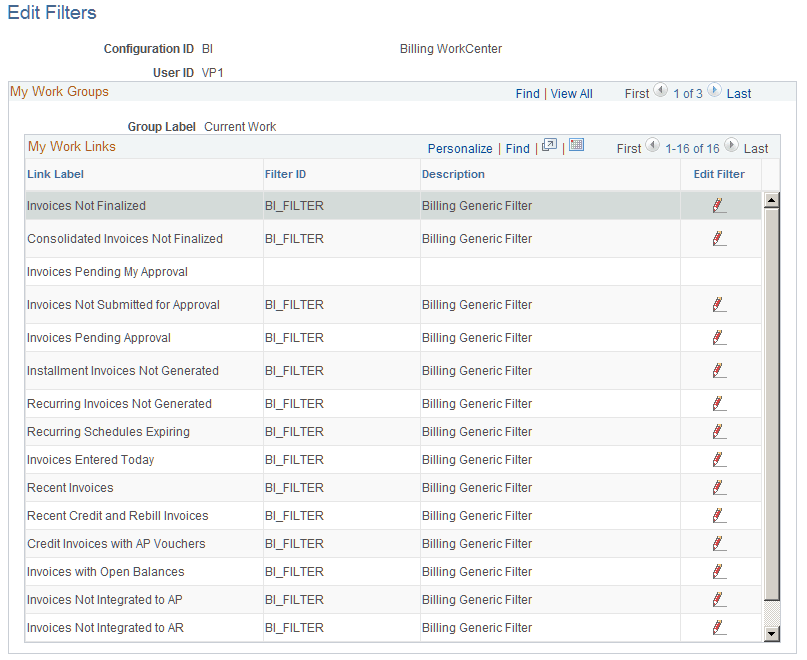This screenshot has width=807, height=660.
Task: Edit filter for Invoices with Open Balances
Action: [x=719, y=572]
